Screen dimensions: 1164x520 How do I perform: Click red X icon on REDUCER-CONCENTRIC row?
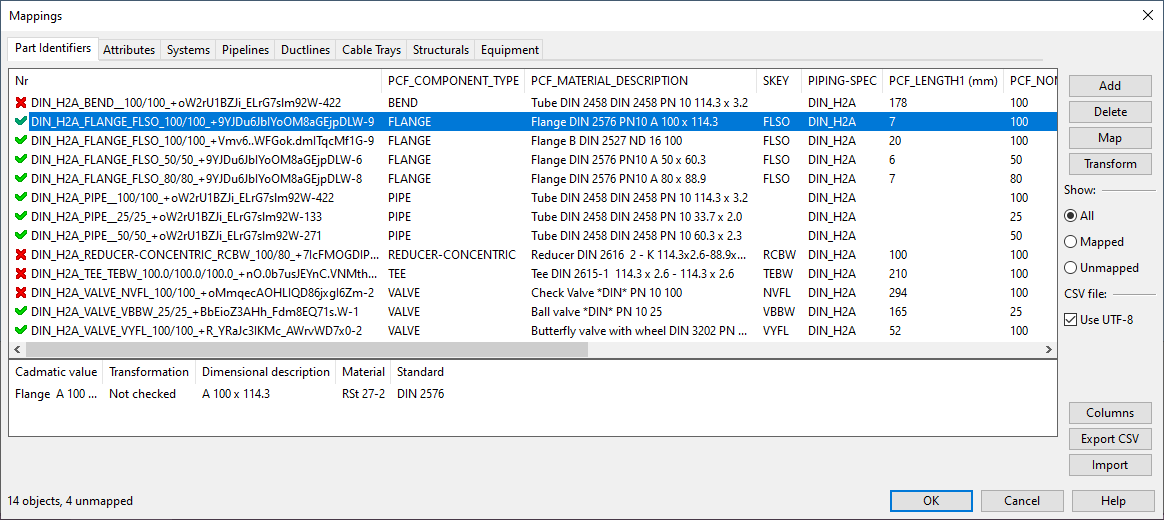21,255
